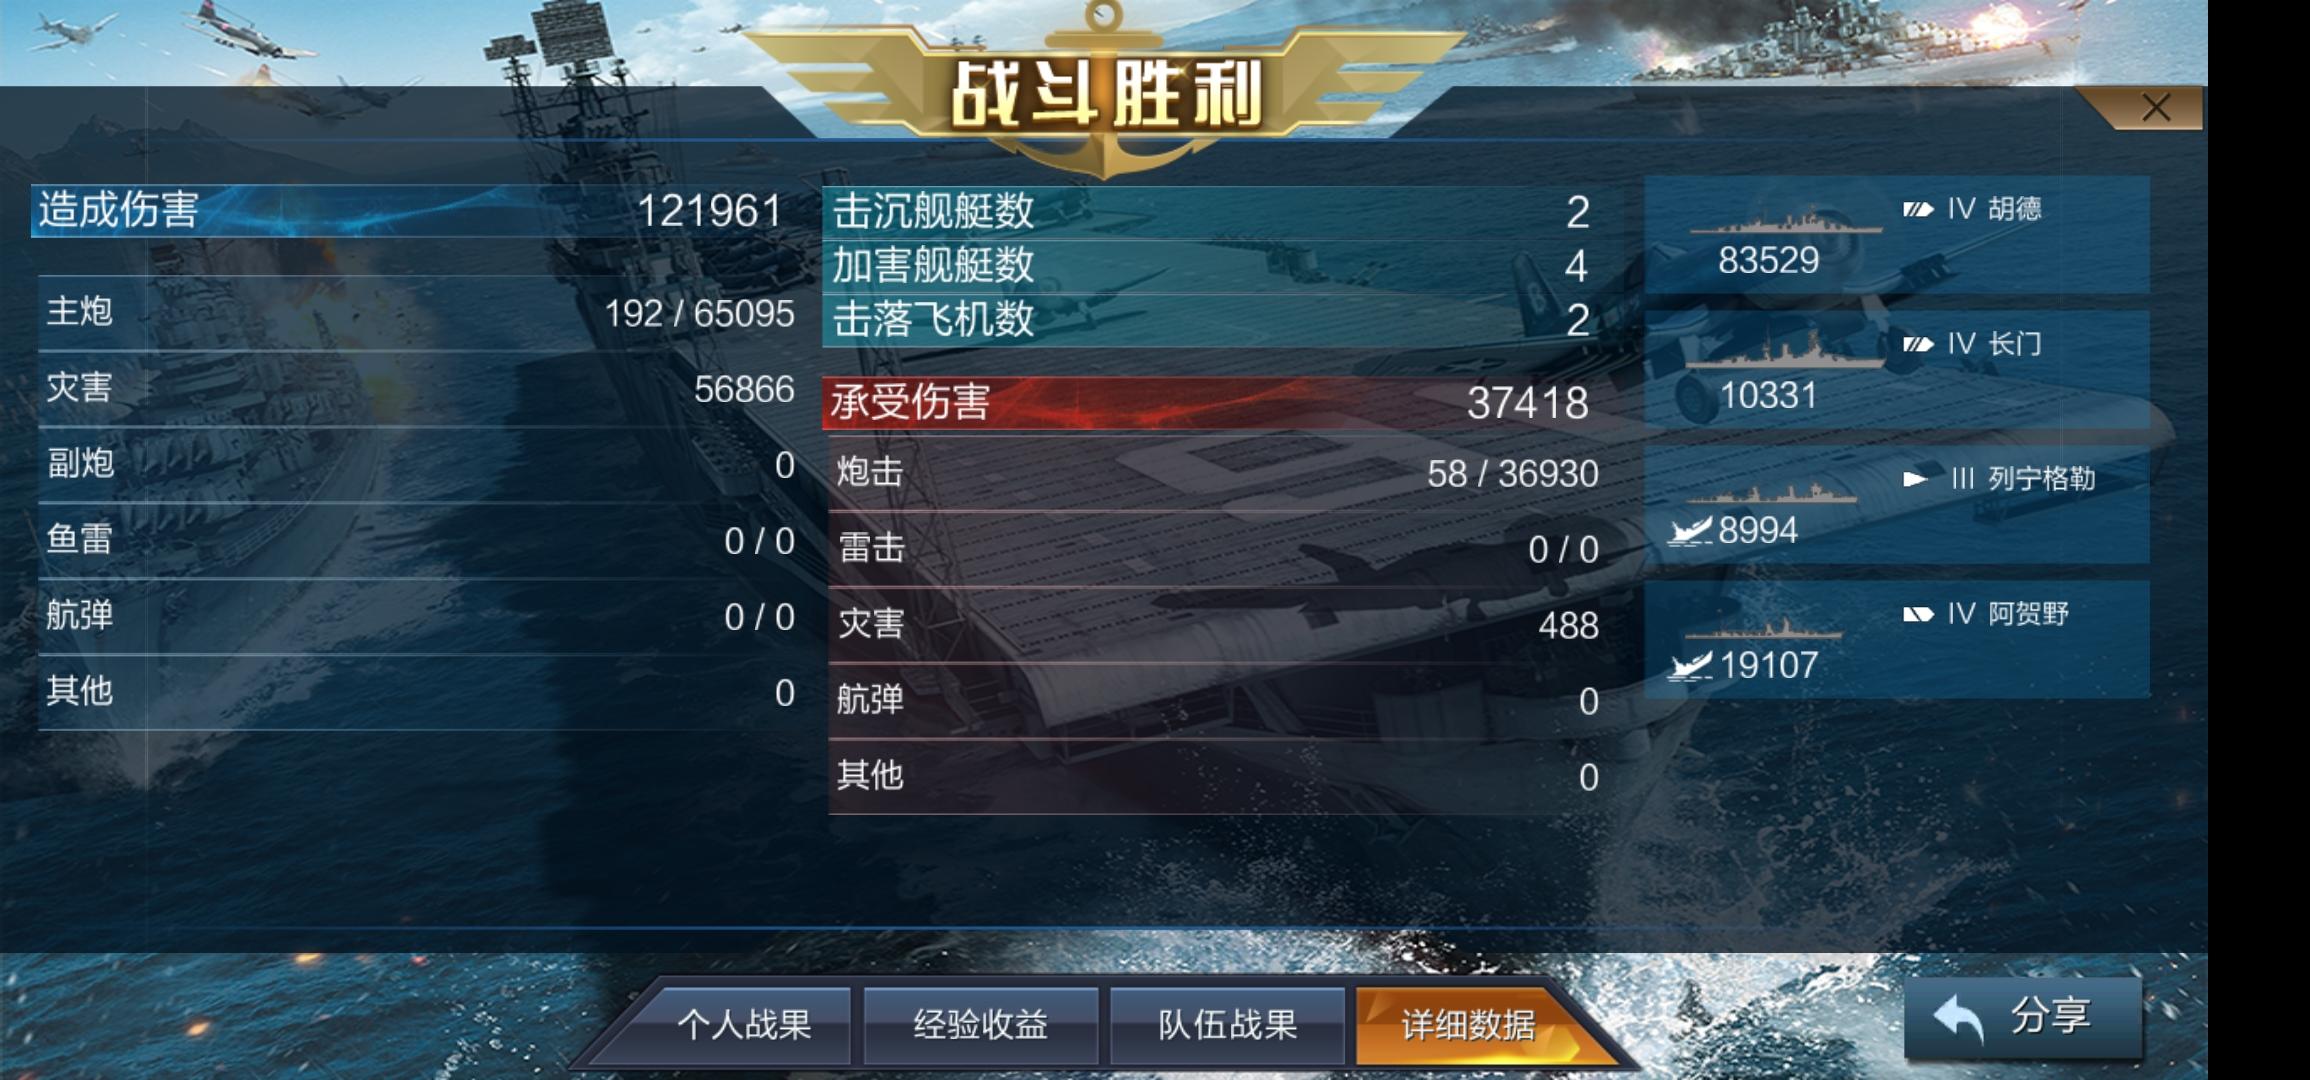Screen dimensions: 2310x1080
Task: Select the 详细数据 tab
Action: point(1468,1024)
